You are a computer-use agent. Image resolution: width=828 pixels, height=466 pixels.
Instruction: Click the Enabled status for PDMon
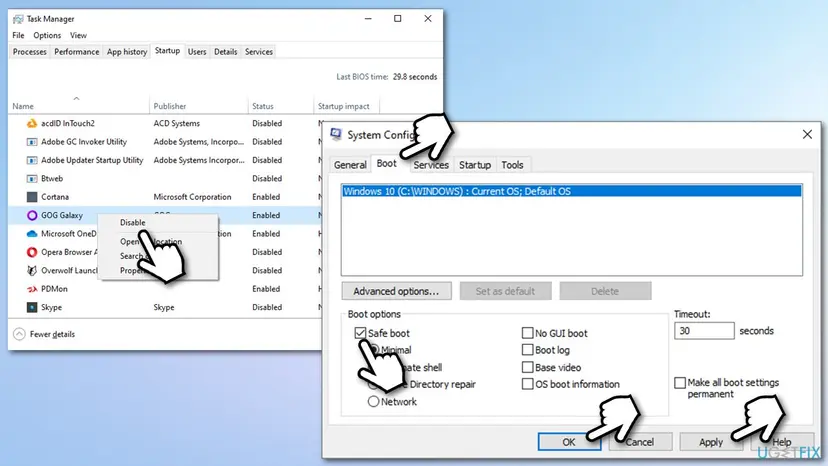click(266, 289)
